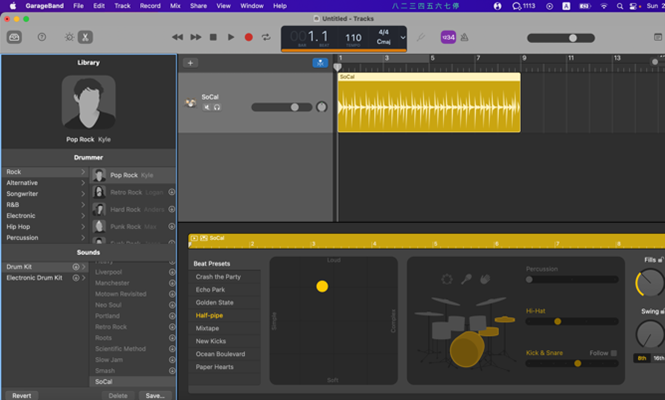The height and width of the screenshot is (400, 665).
Task: Add a new track with plus button
Action: pos(190,63)
